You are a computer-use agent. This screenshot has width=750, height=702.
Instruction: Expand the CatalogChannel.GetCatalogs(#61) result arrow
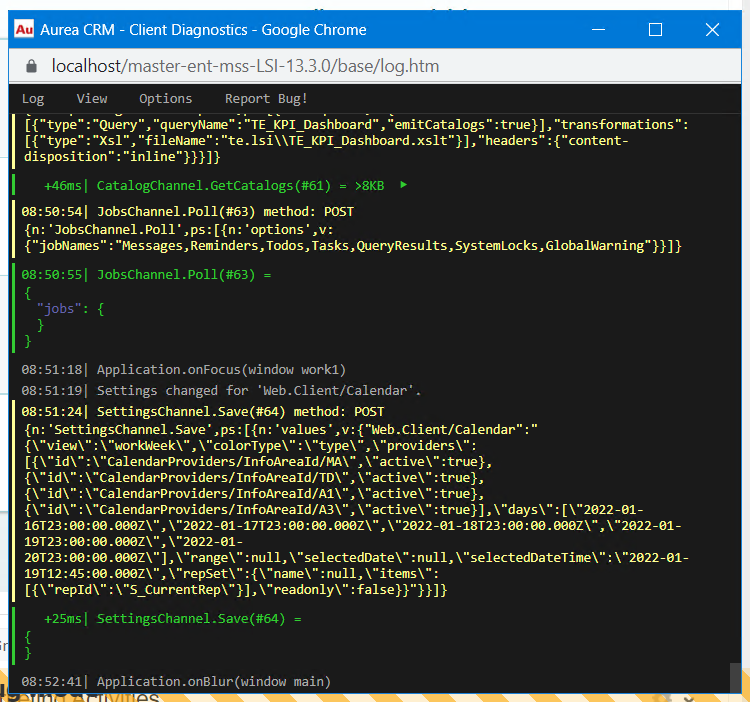pos(403,185)
